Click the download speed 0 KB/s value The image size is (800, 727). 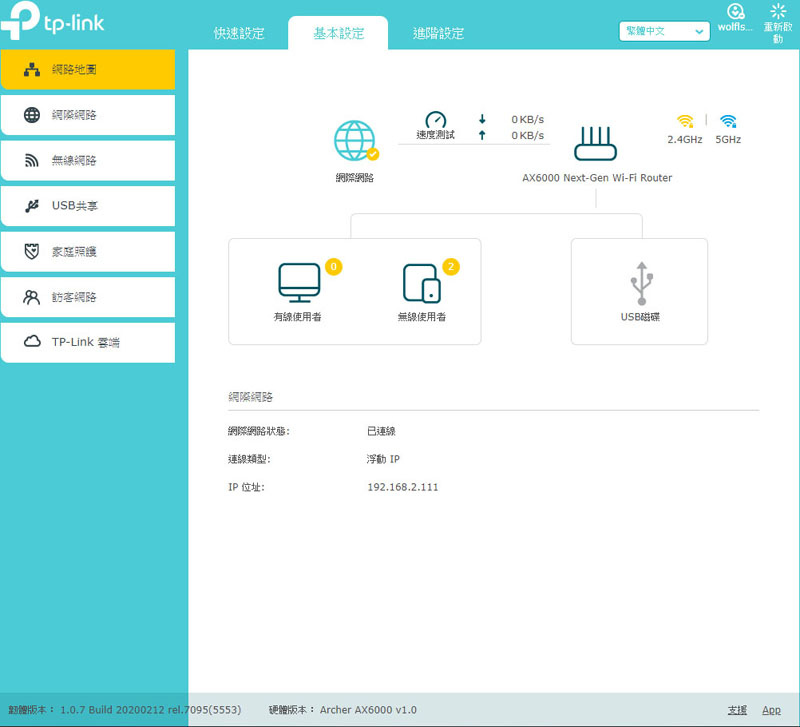pyautogui.click(x=528, y=119)
